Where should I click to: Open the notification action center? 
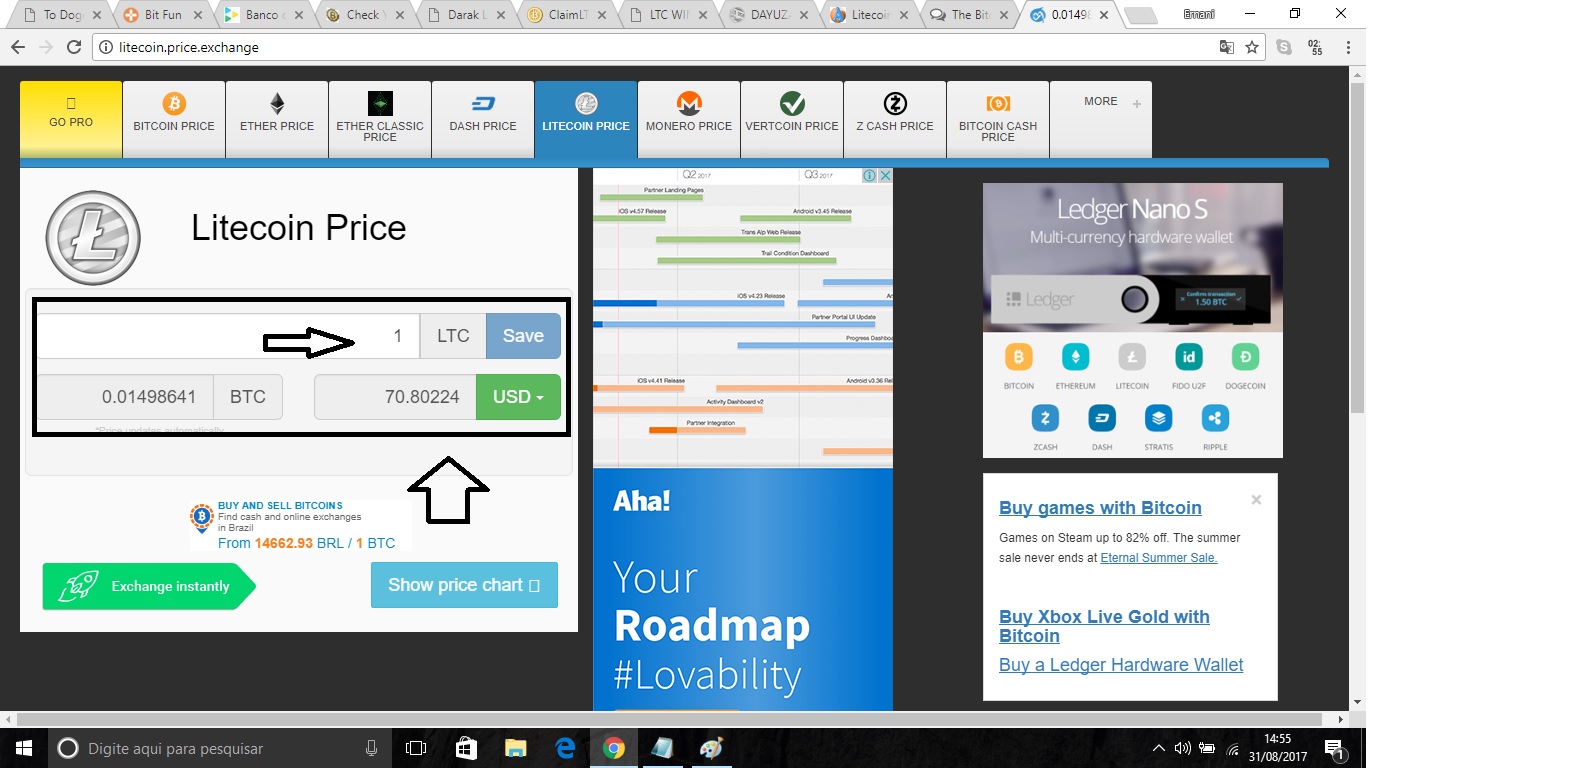tap(1334, 749)
